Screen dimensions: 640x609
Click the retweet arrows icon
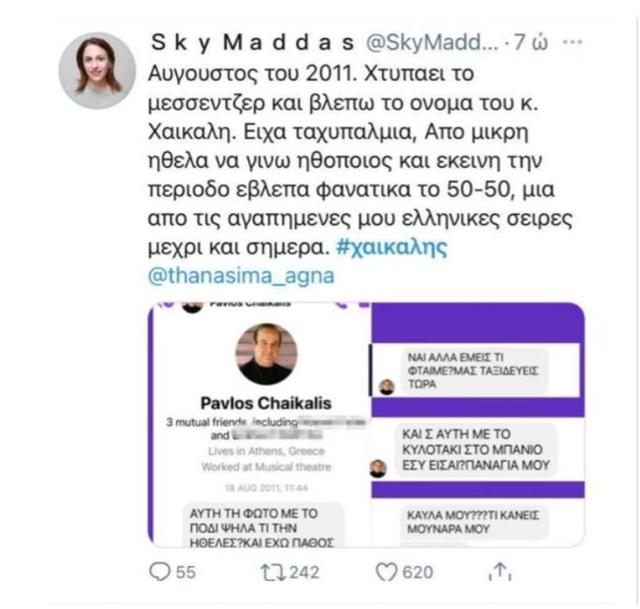273,572
